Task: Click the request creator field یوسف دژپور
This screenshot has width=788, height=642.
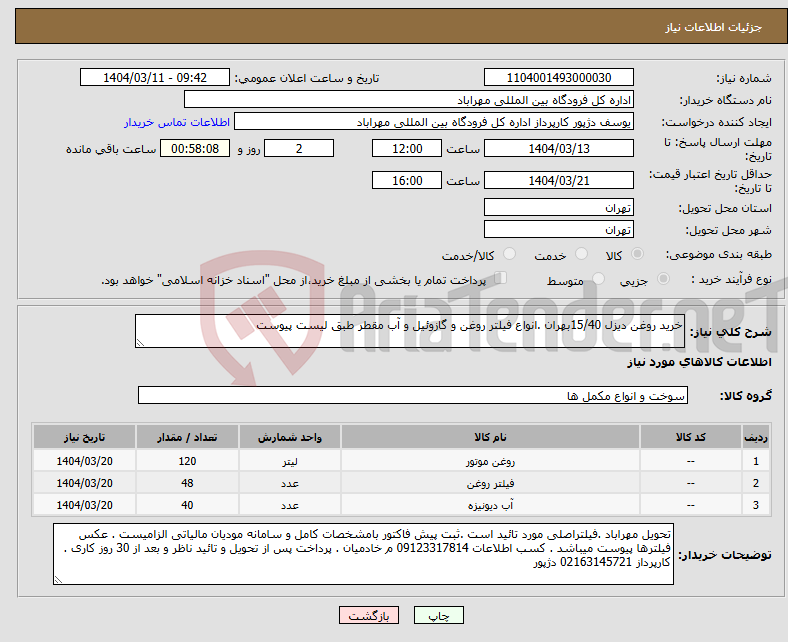Action: tap(434, 122)
